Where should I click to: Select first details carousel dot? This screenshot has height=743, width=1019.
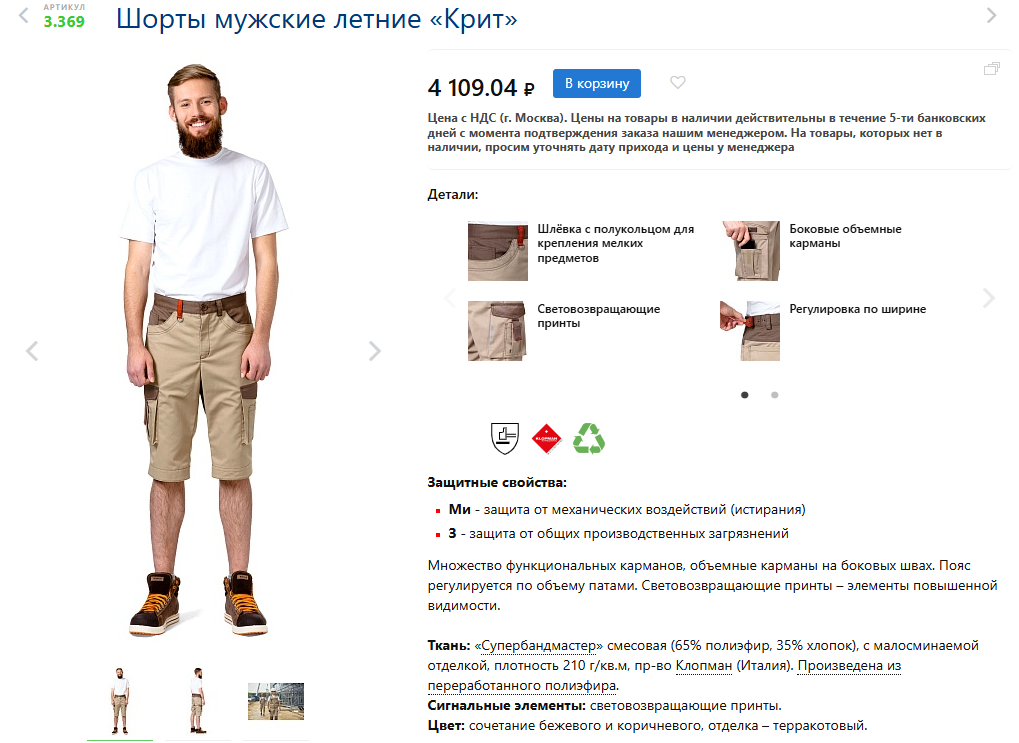[x=745, y=395]
